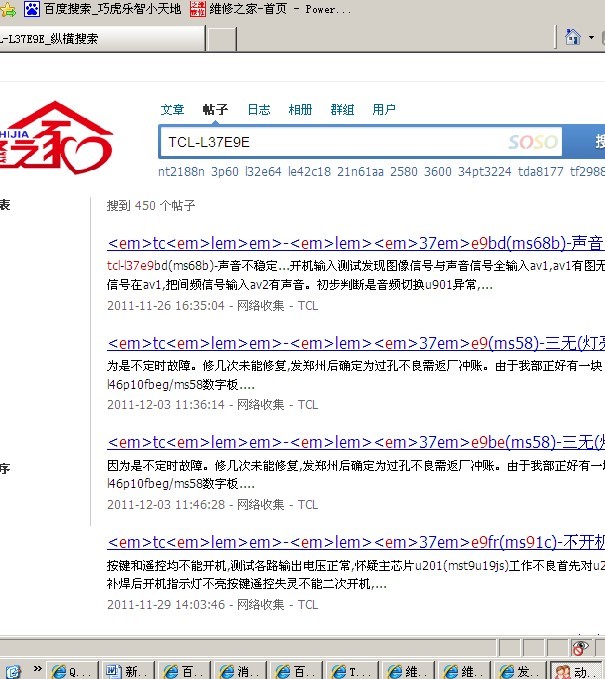
Task: Click the quick launch show desktop icon
Action: click(x=13, y=672)
